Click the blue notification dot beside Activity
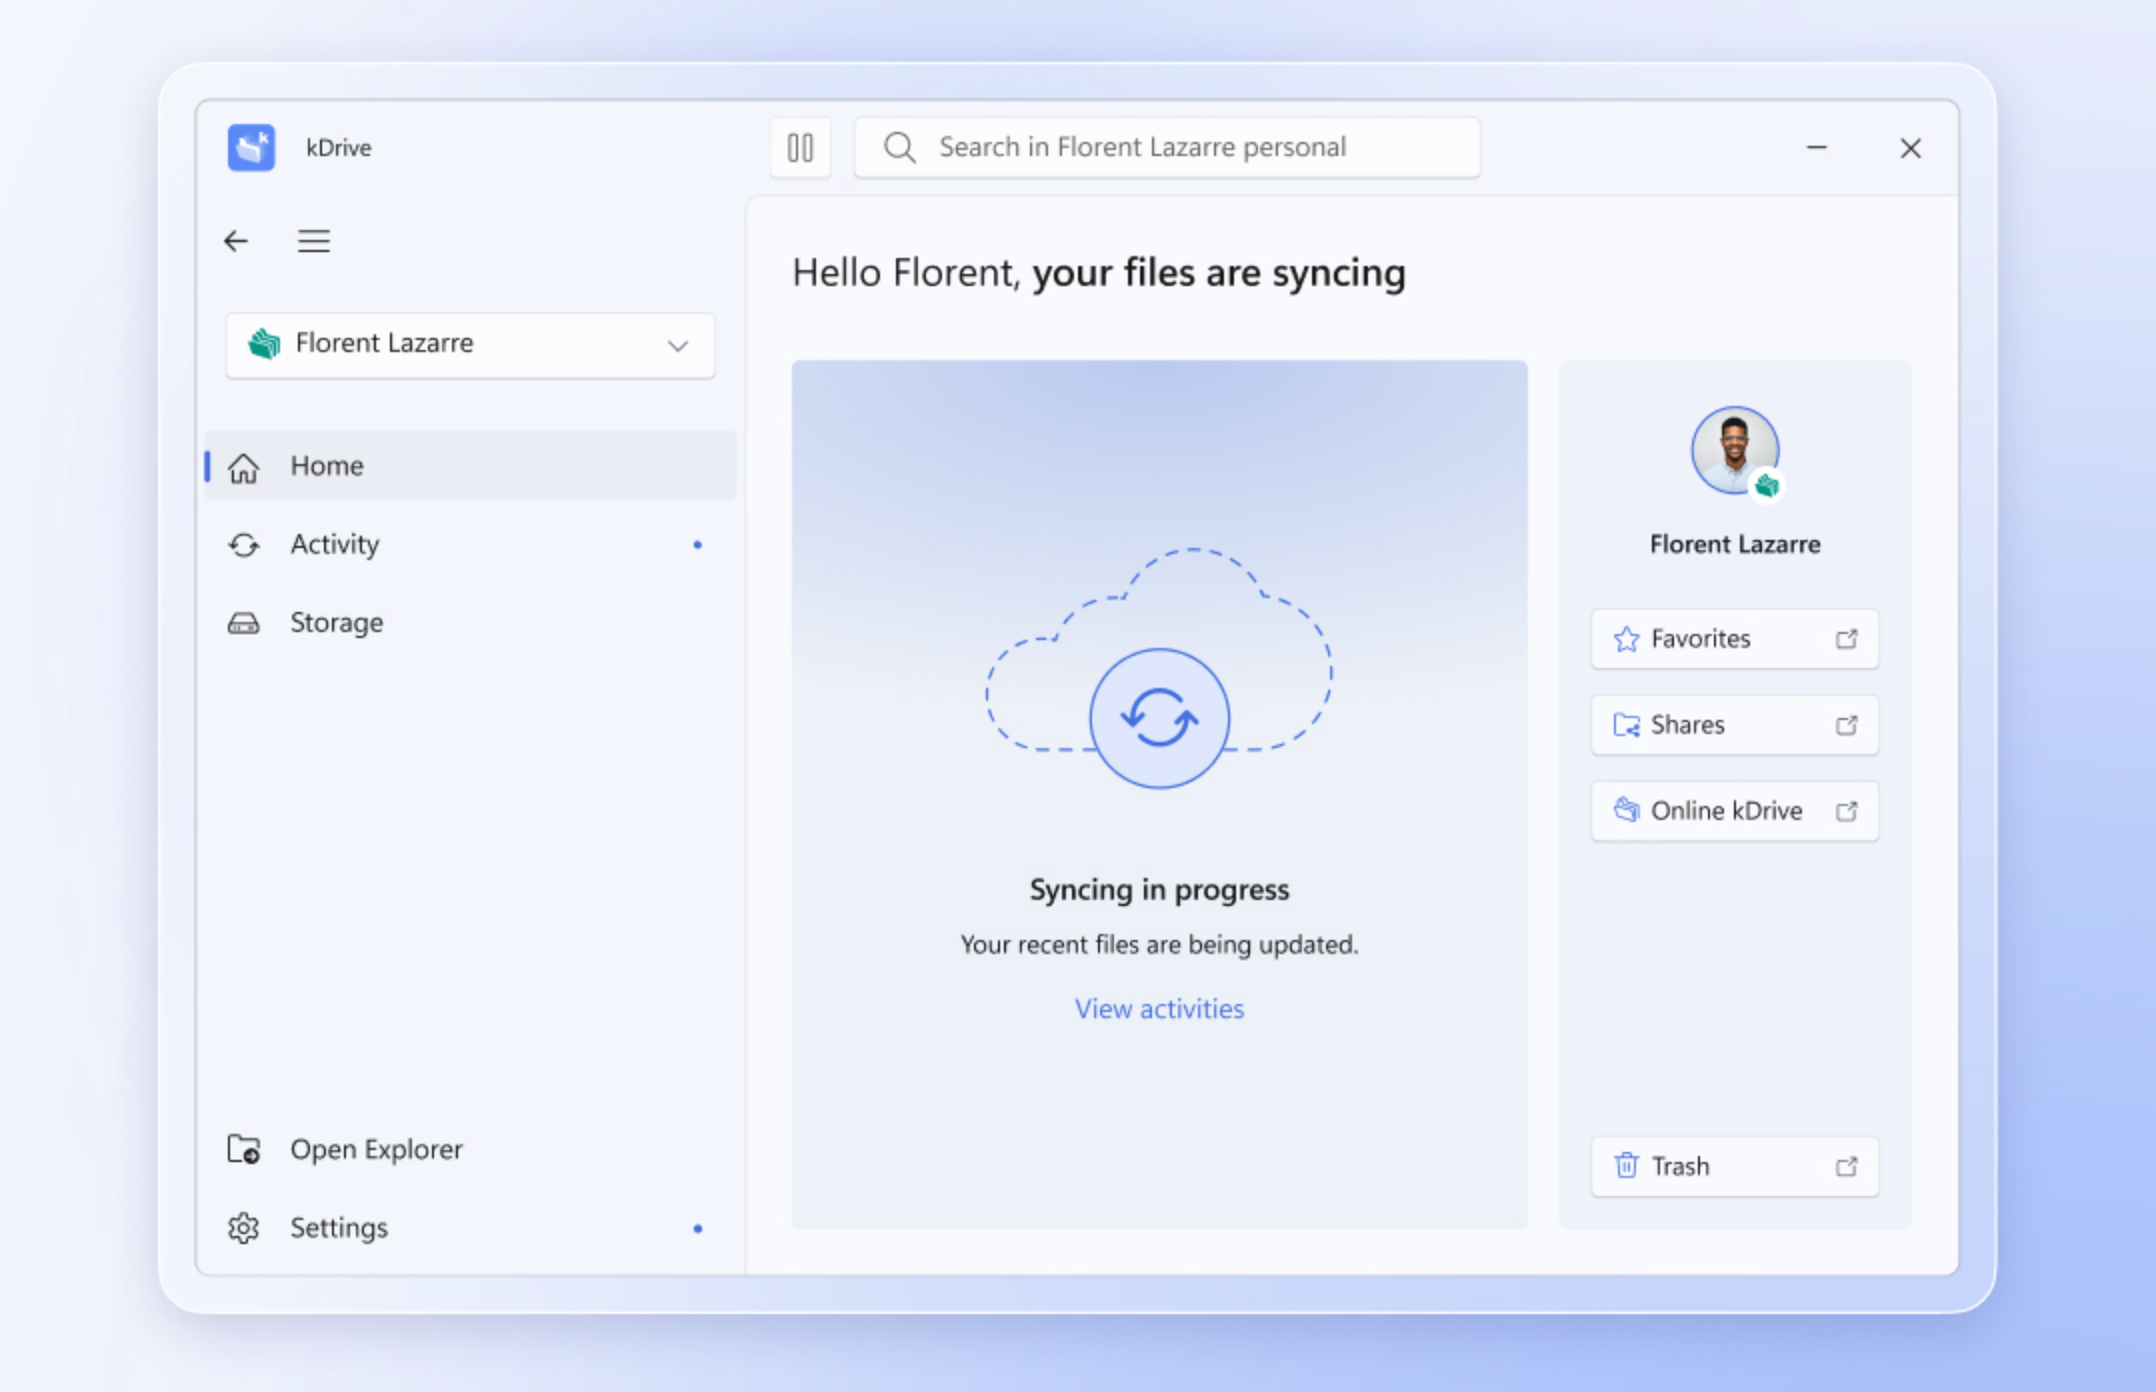Screen dimensions: 2156x1392 tap(698, 545)
